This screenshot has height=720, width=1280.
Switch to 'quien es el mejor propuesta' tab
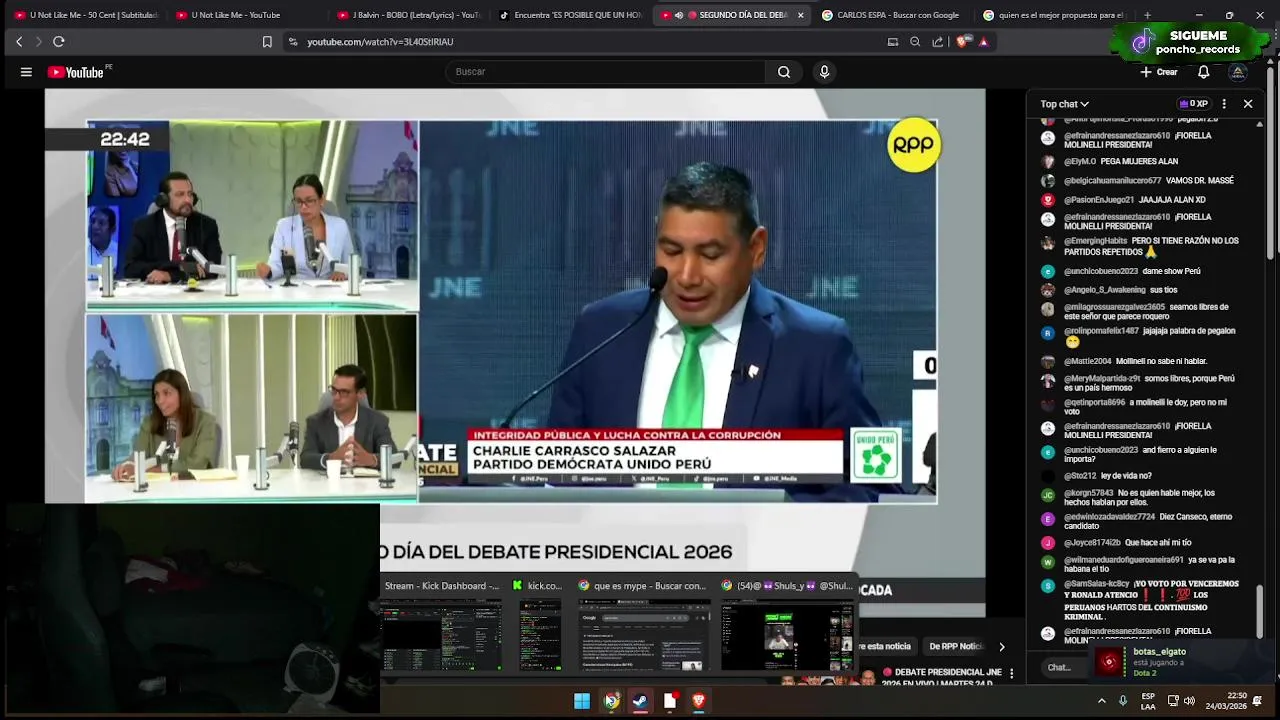click(1054, 15)
